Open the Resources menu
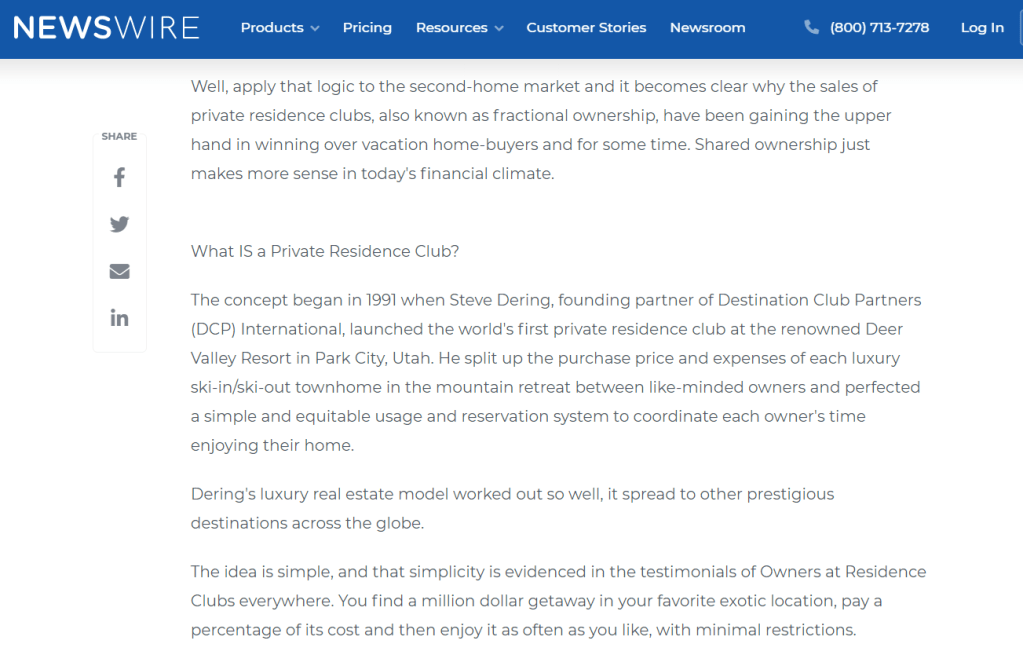 tap(451, 28)
